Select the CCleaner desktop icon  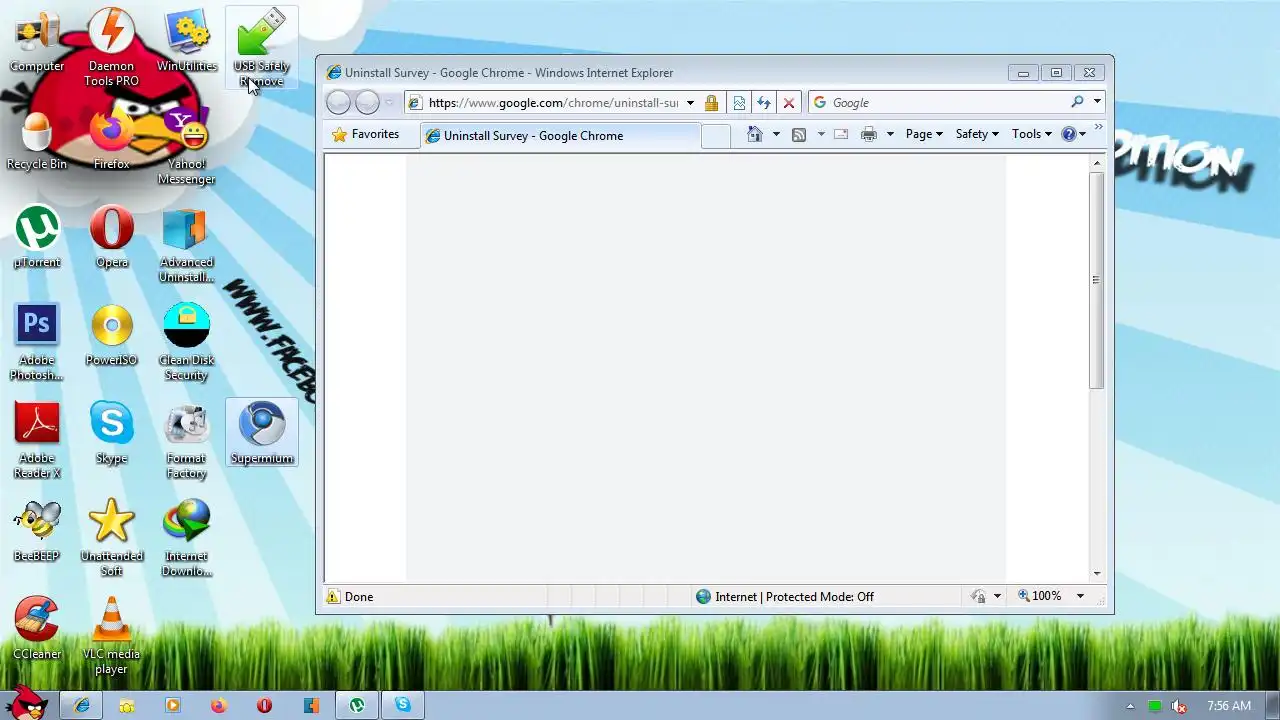[x=37, y=629]
